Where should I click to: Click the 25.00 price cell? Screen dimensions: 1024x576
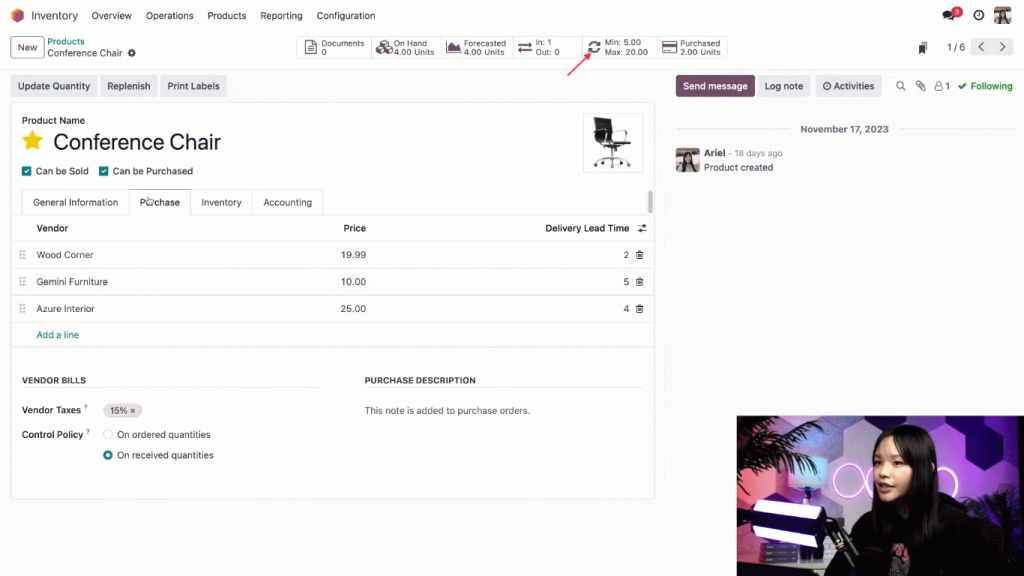point(353,308)
